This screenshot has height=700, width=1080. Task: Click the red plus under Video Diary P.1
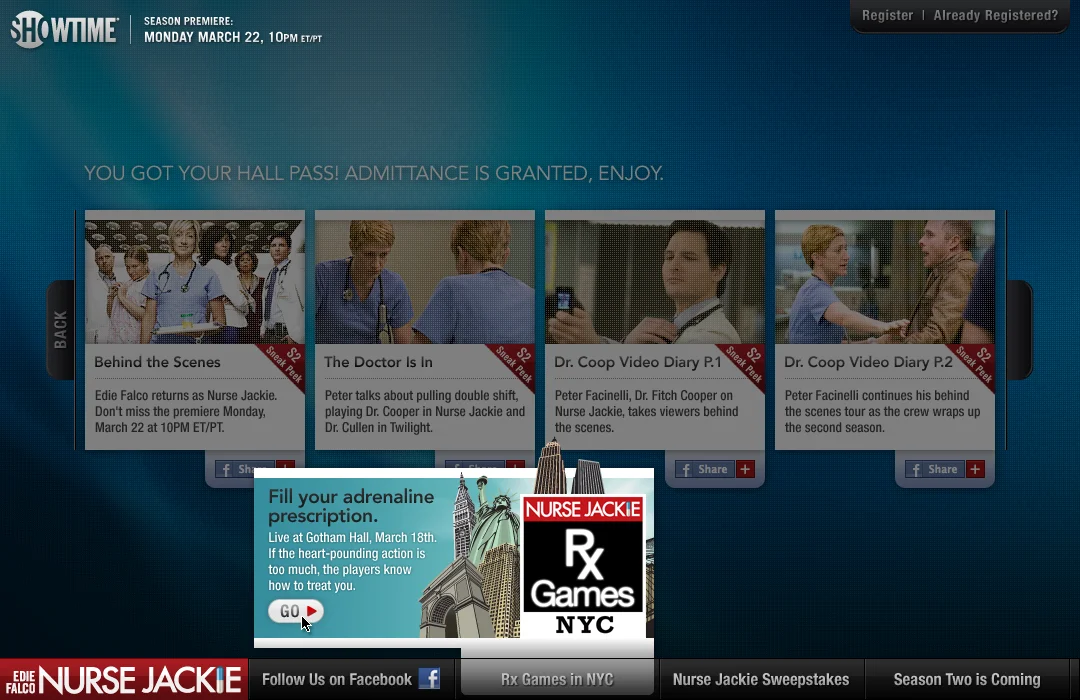745,469
